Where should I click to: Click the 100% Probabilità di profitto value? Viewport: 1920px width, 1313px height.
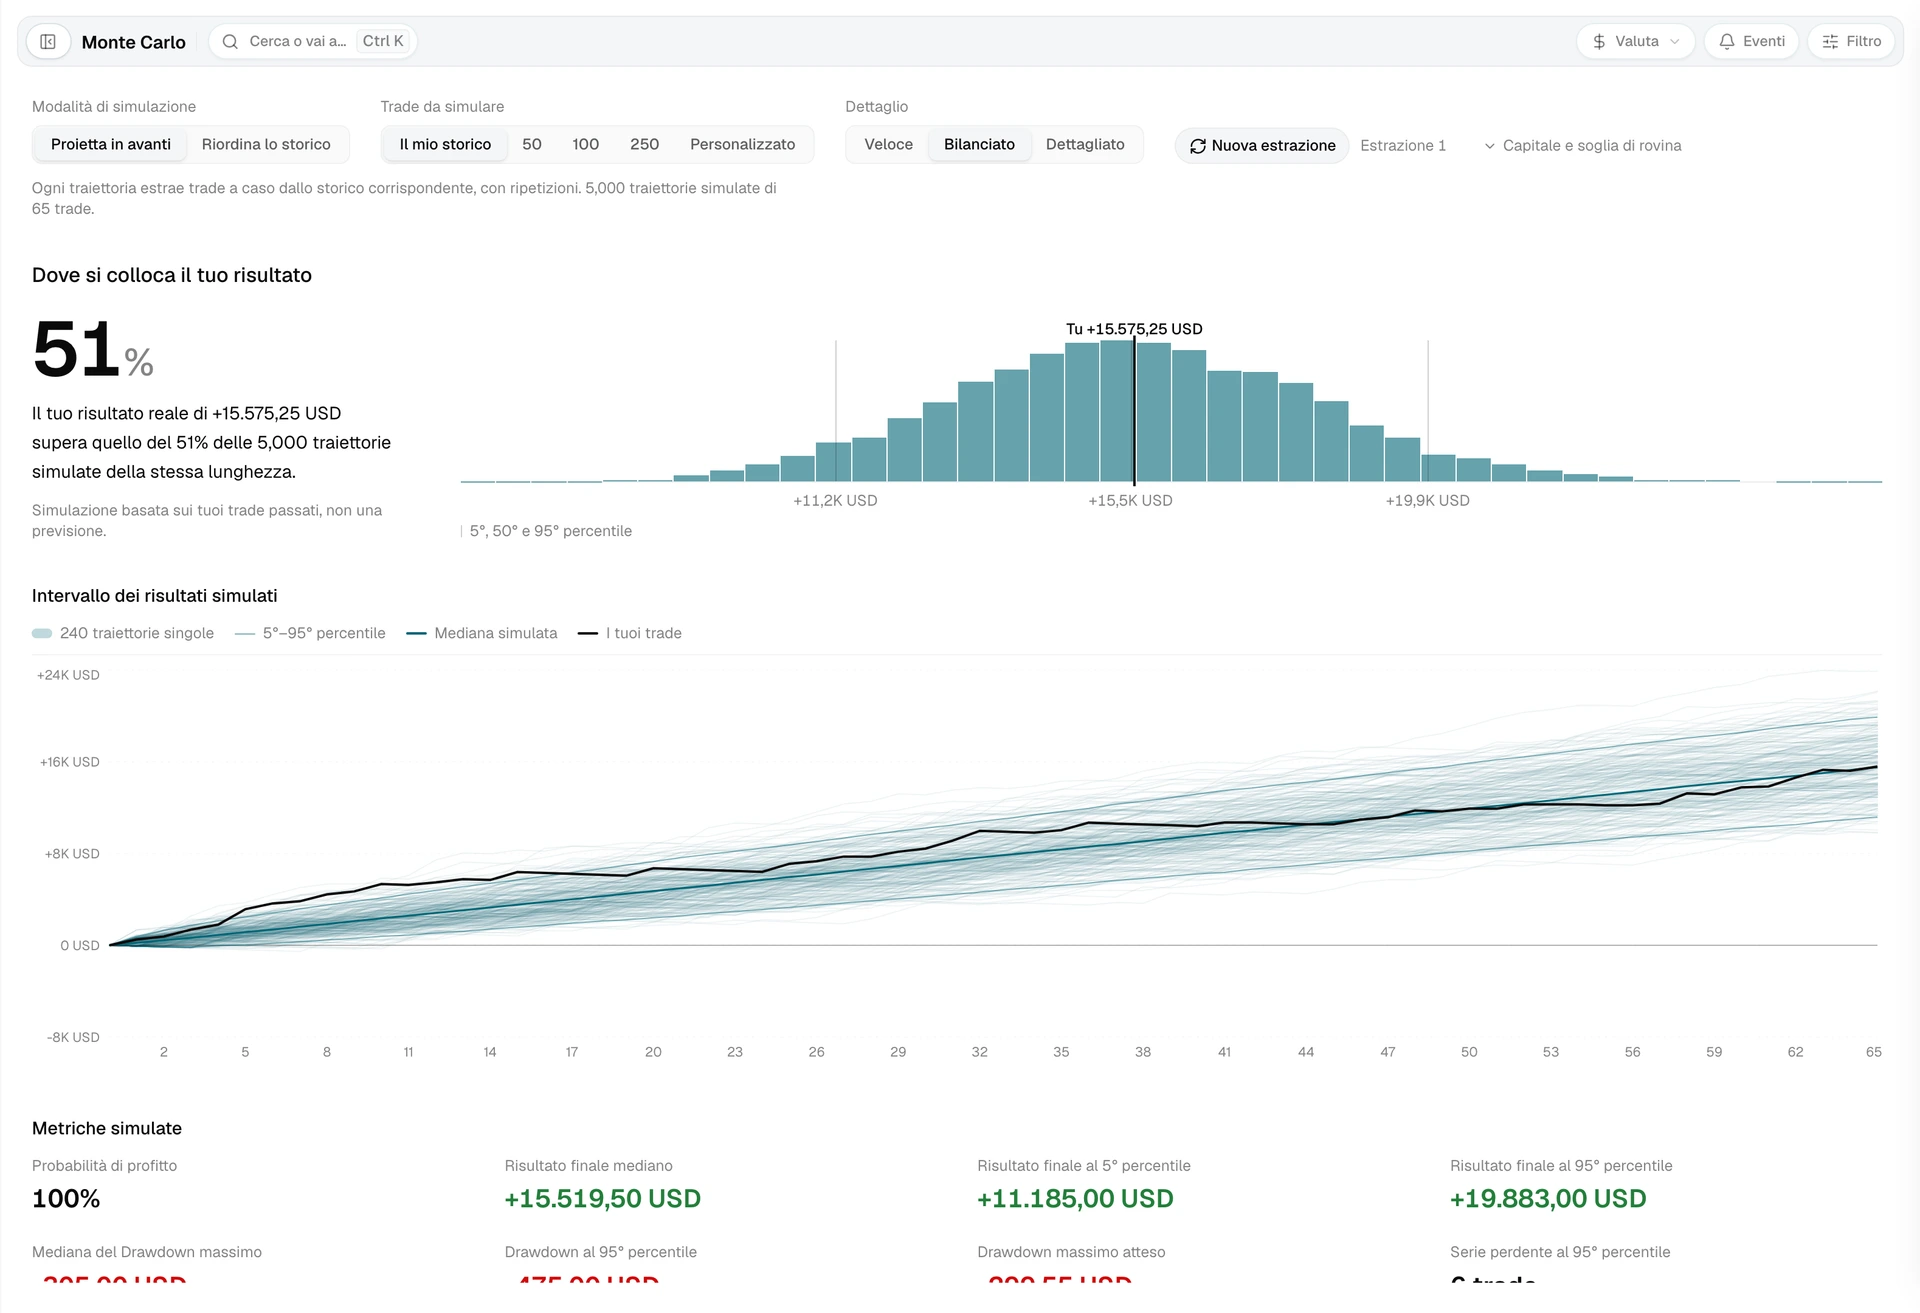[x=66, y=1199]
